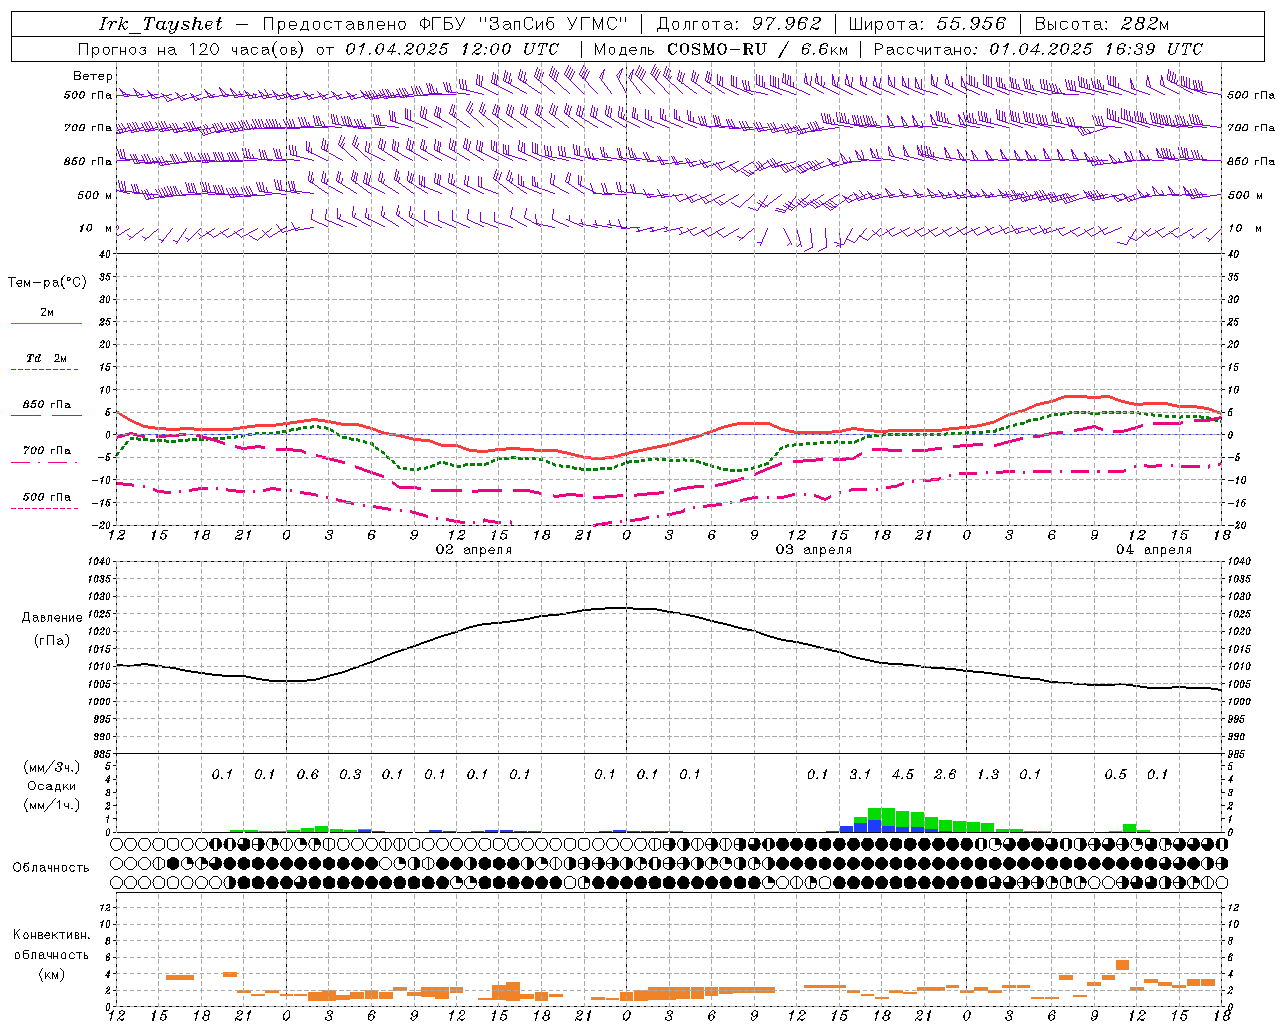The image size is (1280, 1024).
Task: Click the Рассчитано: 01.04.2025 16:39 UTC timestamp
Action: pyautogui.click(x=1038, y=49)
